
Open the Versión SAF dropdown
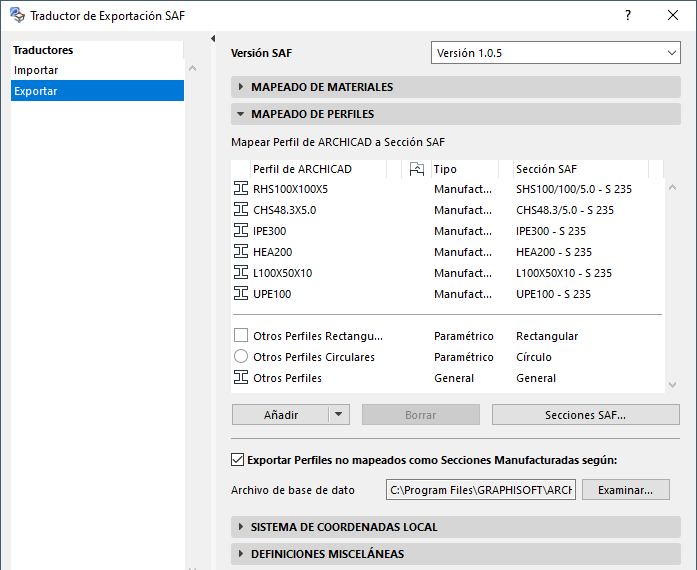556,53
